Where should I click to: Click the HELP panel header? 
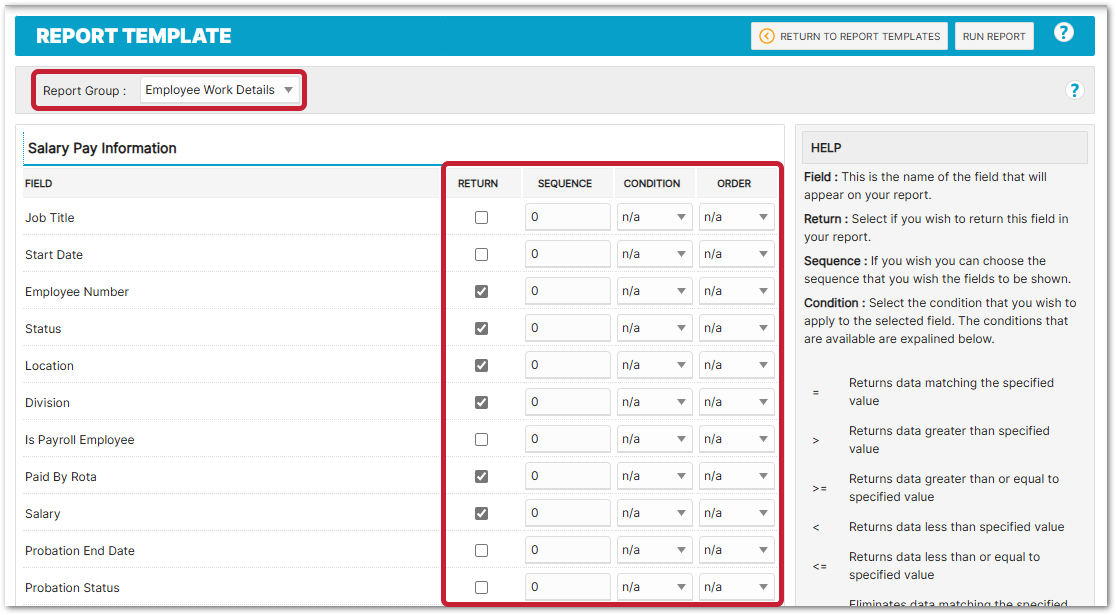pos(945,148)
